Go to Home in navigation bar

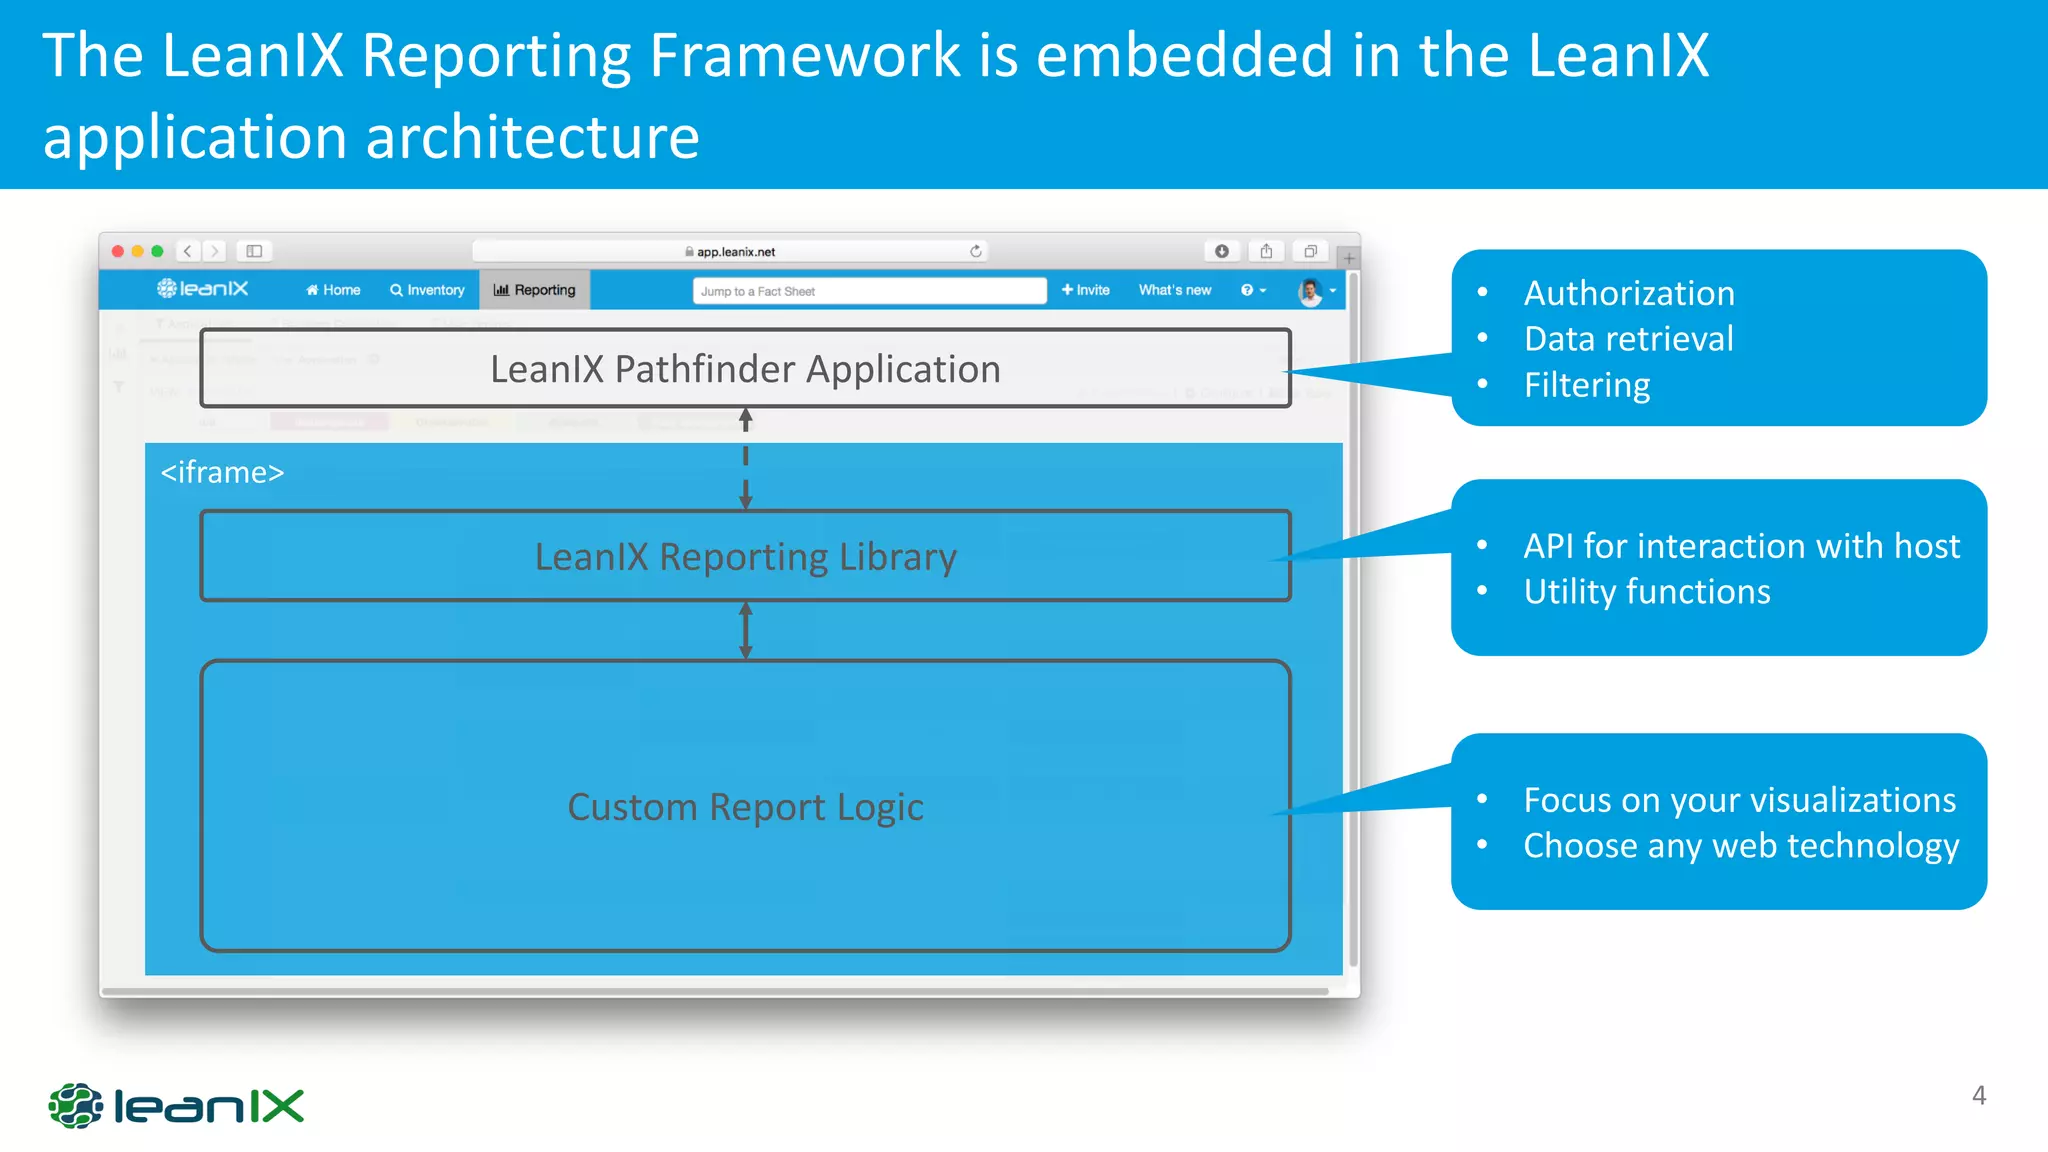tap(333, 290)
